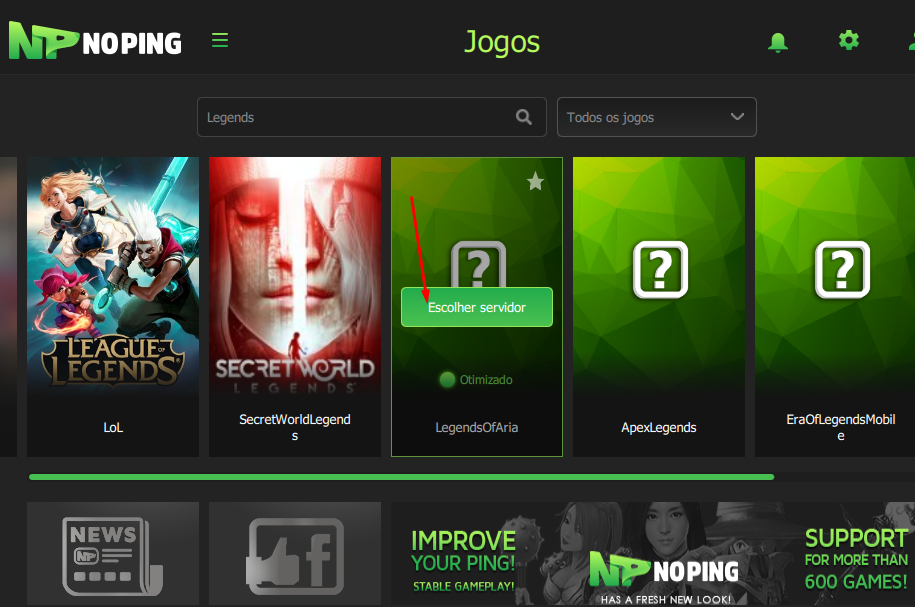915x607 pixels.
Task: Open the News tile
Action: (x=113, y=554)
